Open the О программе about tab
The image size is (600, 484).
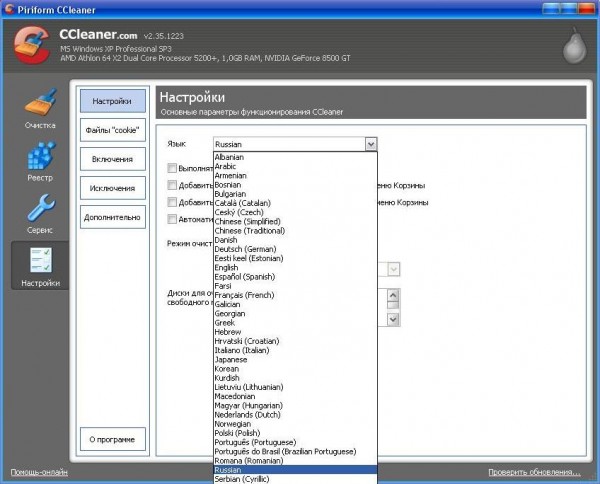[113, 439]
